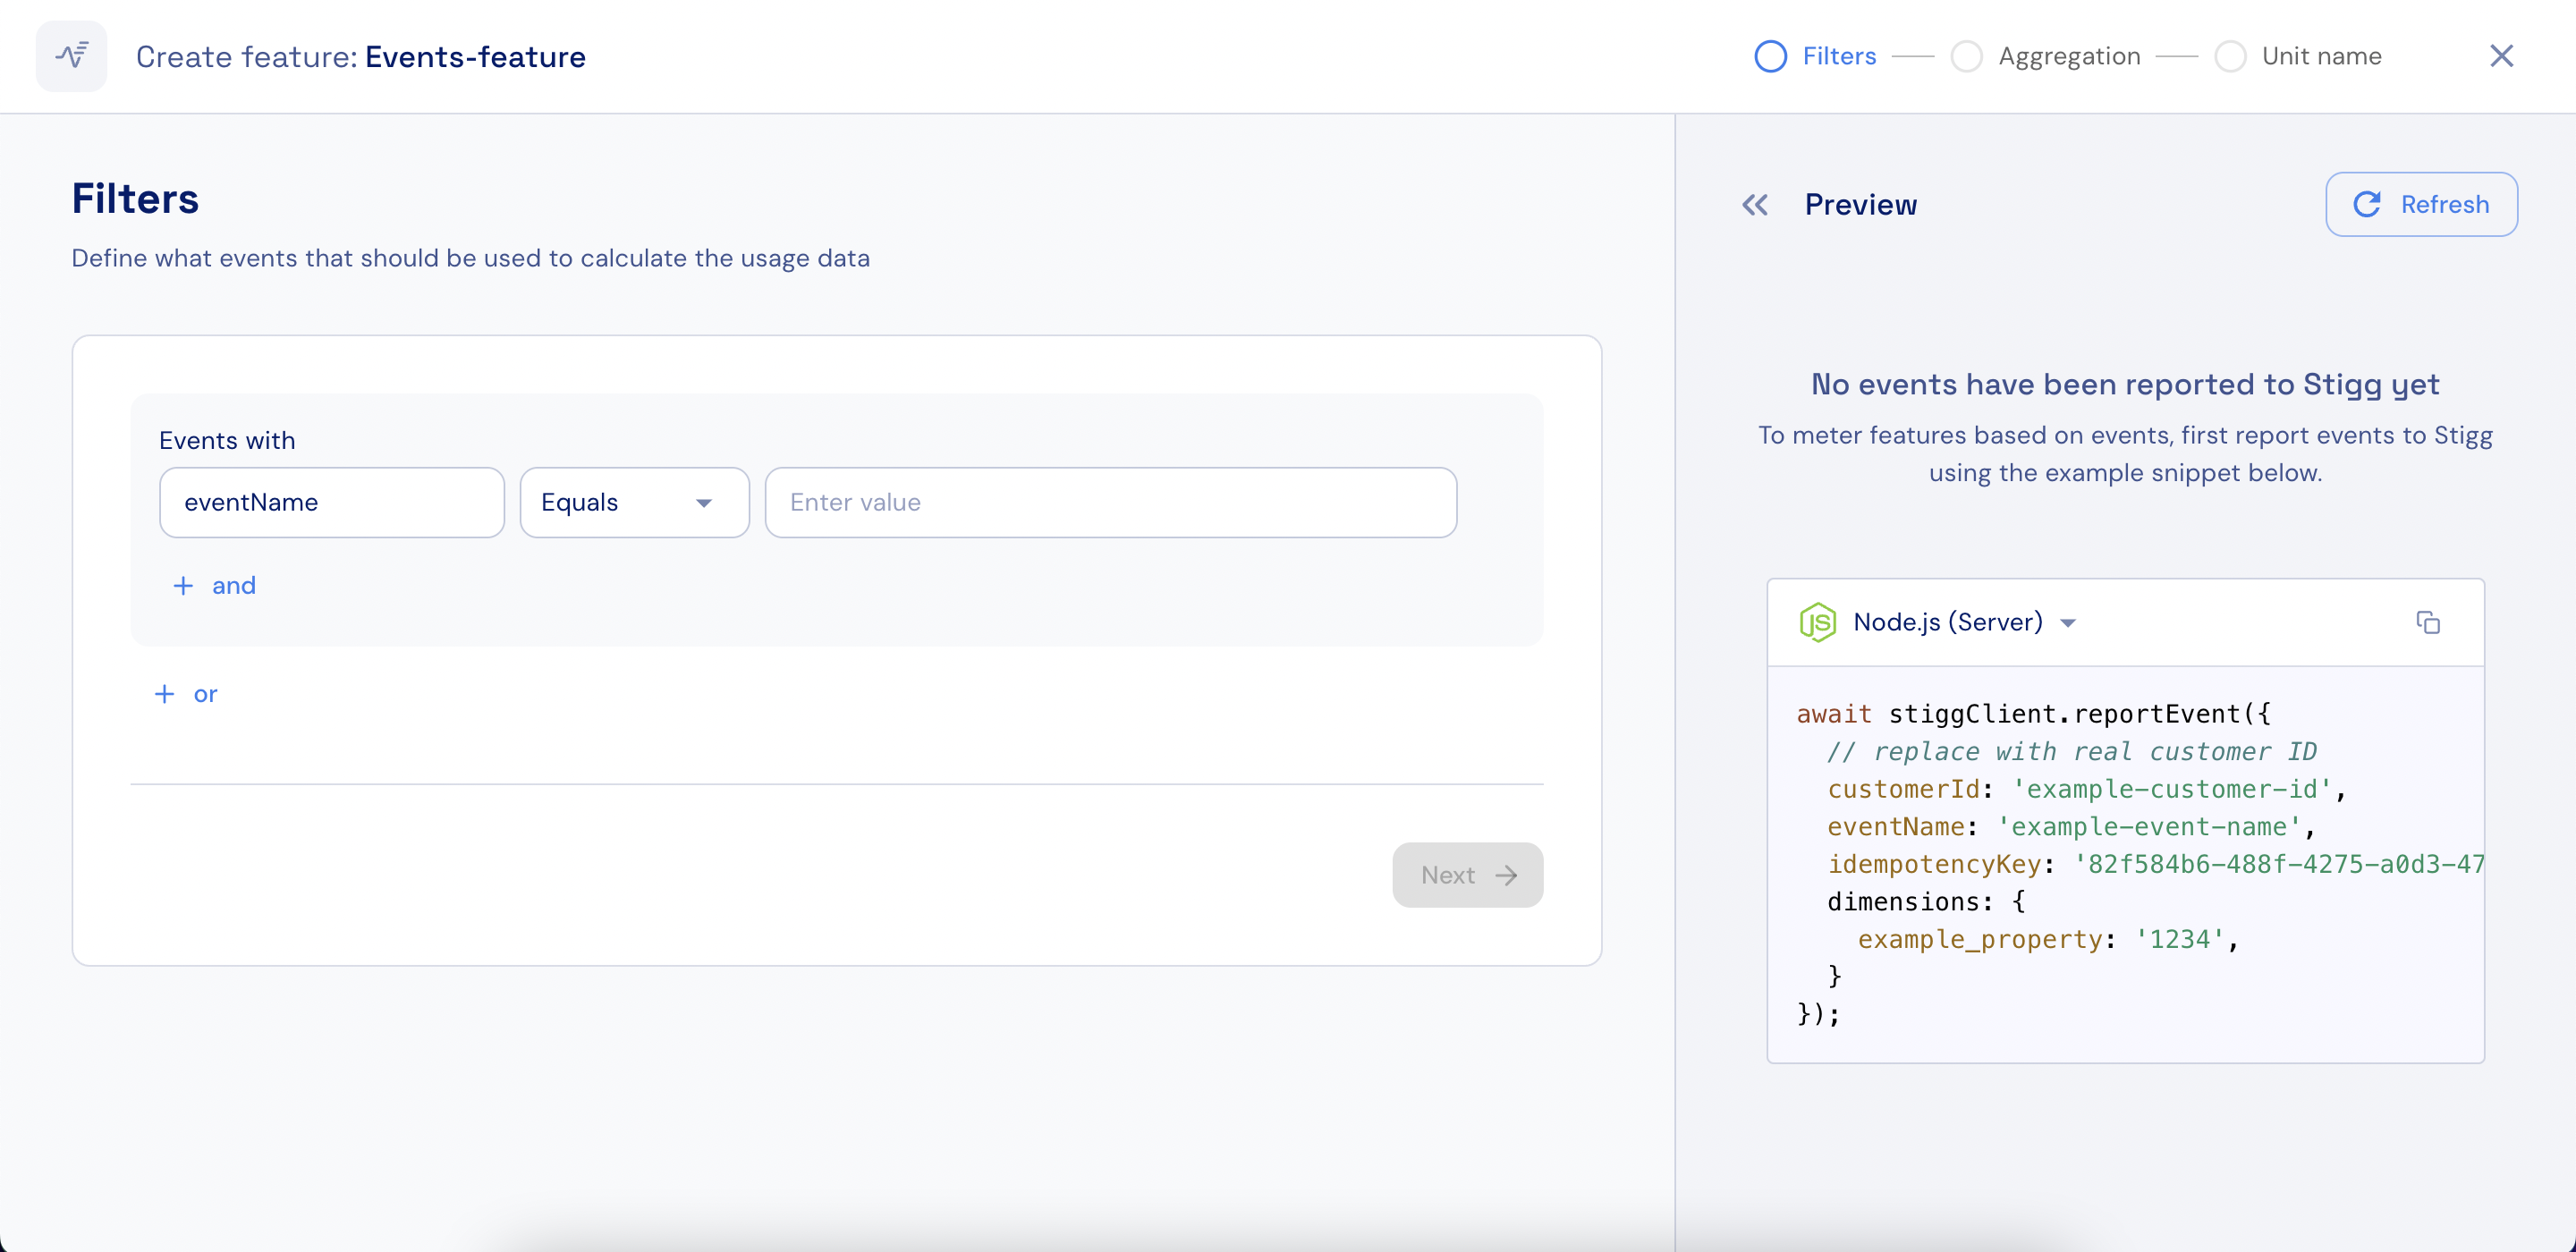Click the plus icon beside 'and'
This screenshot has width=2576, height=1252.
click(x=183, y=586)
